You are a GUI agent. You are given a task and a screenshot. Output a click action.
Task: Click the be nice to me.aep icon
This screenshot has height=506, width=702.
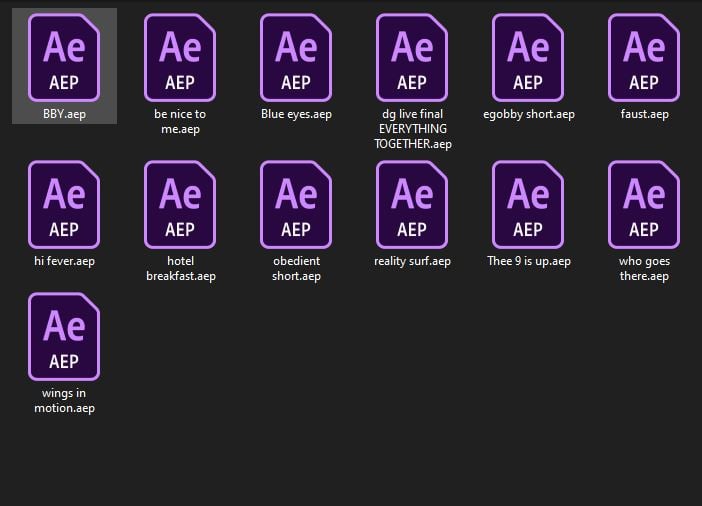coord(180,58)
